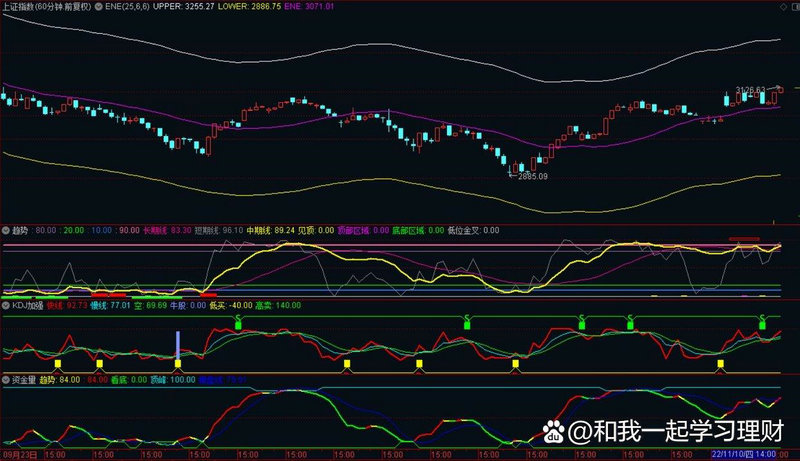Click the 顶部区域: 0.00 reading
The height and width of the screenshot is (461, 800).
pos(363,230)
